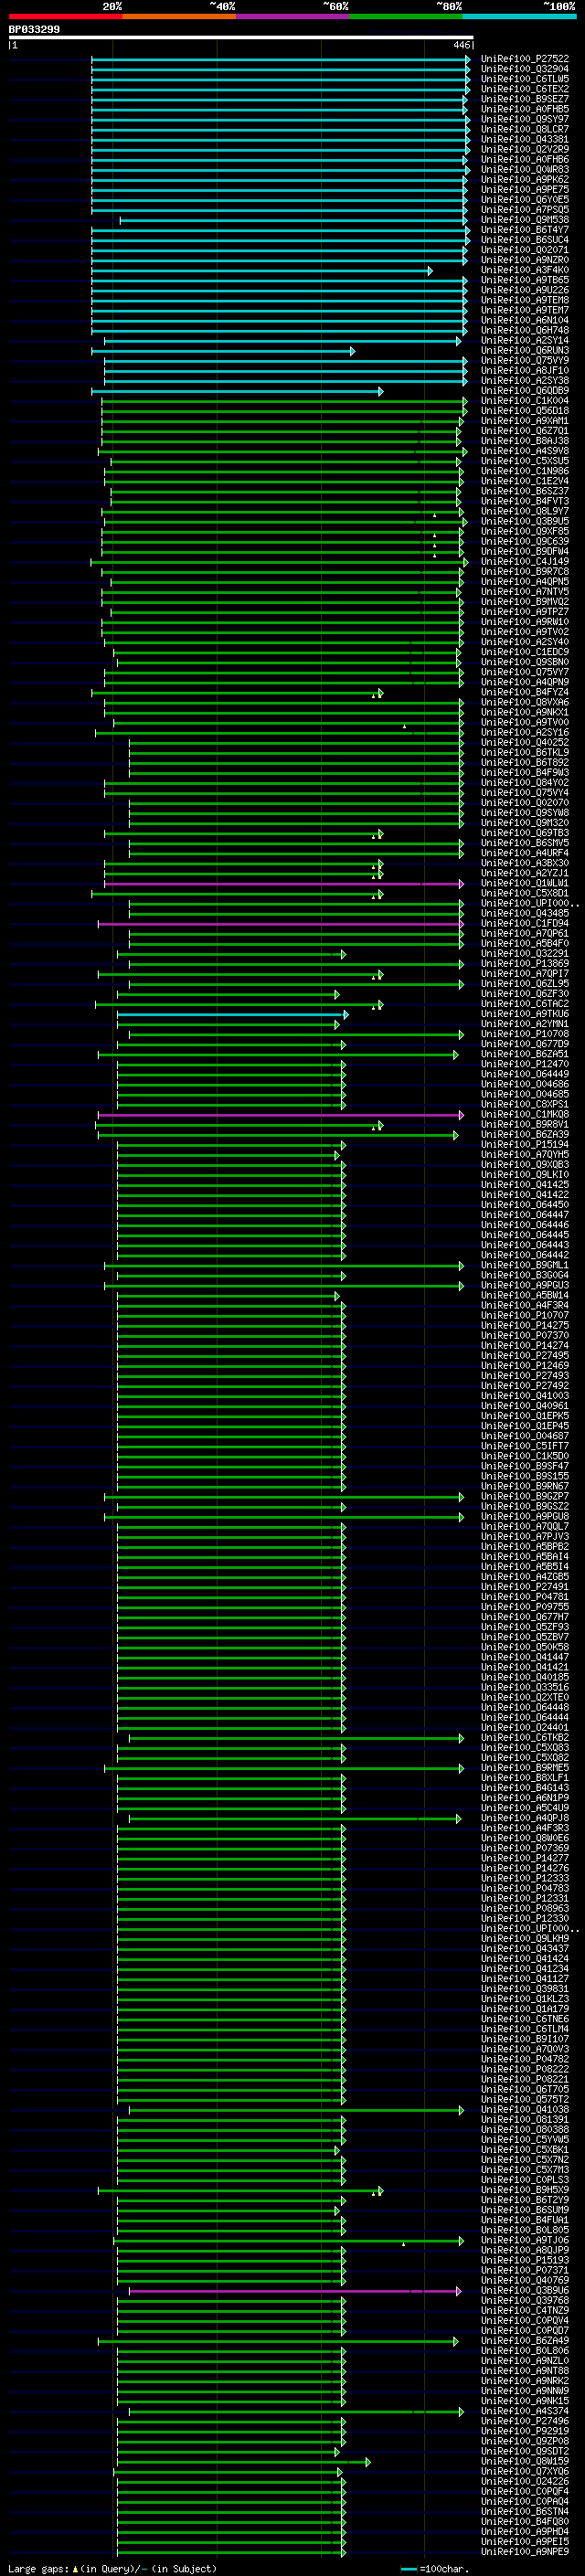Open the UniRef100_P07370 entry
The width and height of the screenshot is (585, 2576).
(525, 1336)
